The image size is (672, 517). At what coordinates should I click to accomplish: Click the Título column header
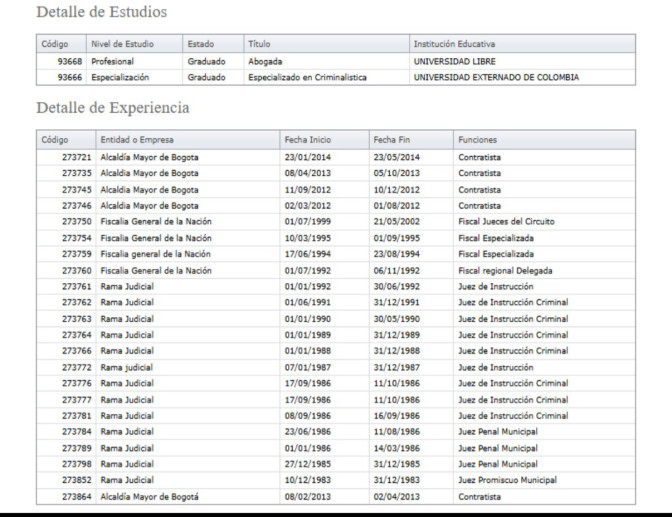tap(259, 44)
